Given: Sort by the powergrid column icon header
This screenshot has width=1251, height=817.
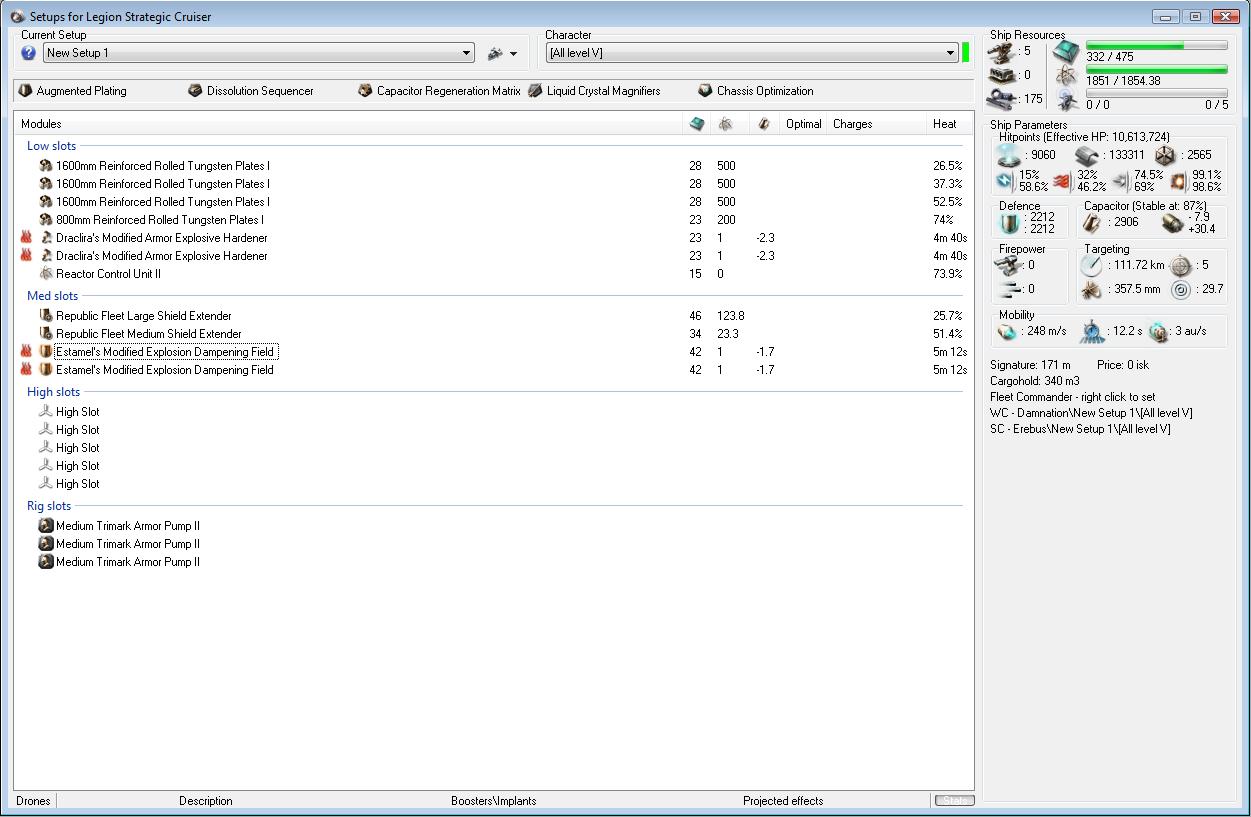Looking at the screenshot, I should 725,124.
